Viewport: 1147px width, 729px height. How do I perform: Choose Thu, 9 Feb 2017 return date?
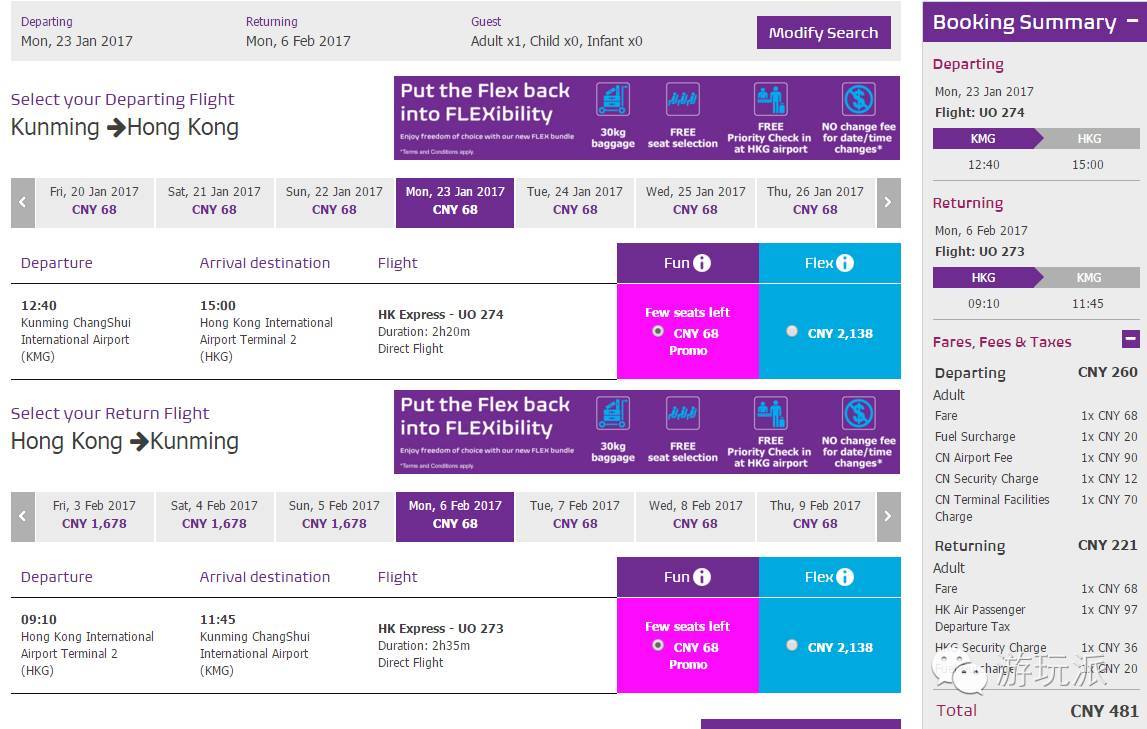(815, 515)
